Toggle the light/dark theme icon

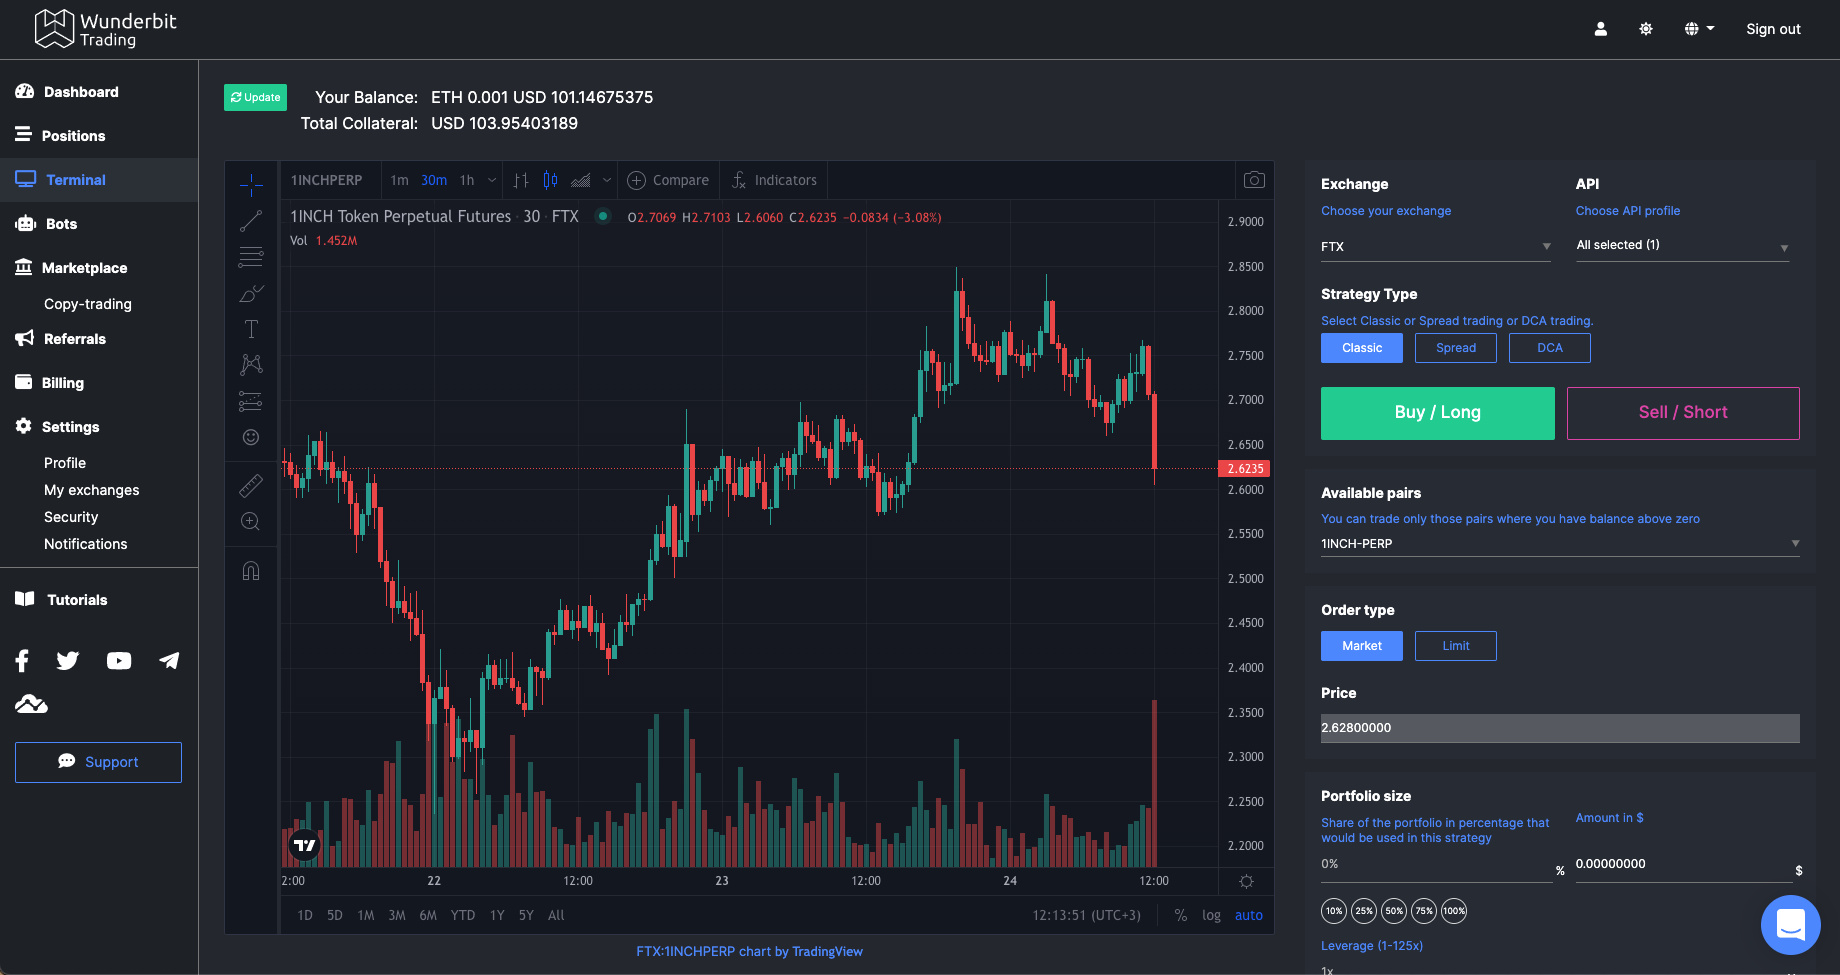coord(1646,29)
